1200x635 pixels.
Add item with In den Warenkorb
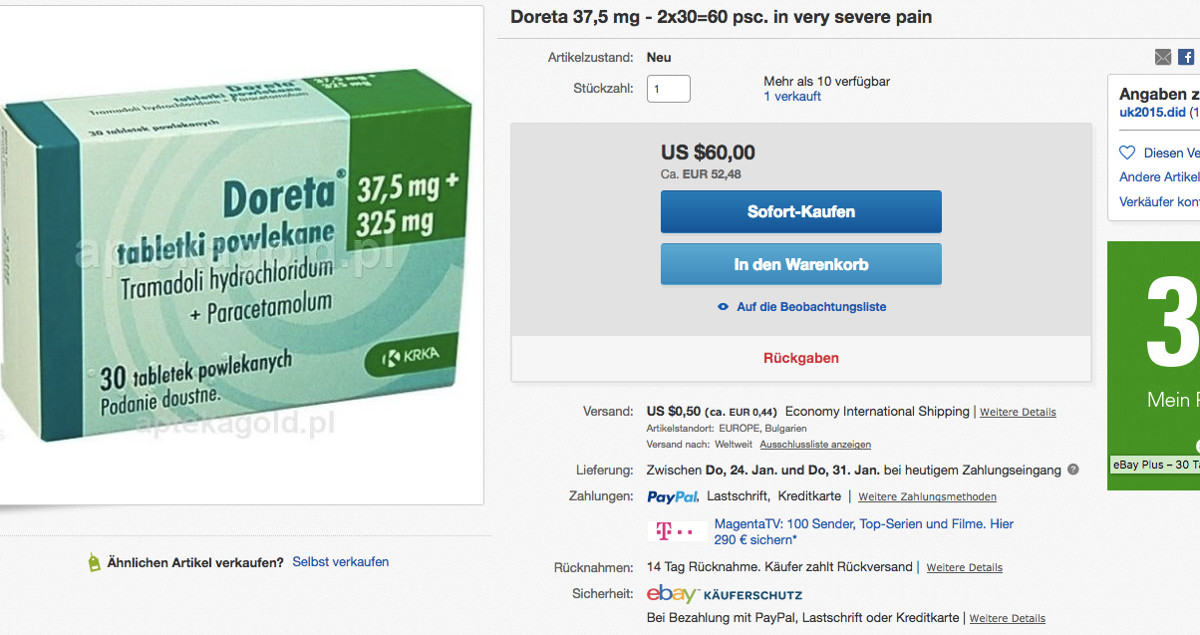[801, 265]
